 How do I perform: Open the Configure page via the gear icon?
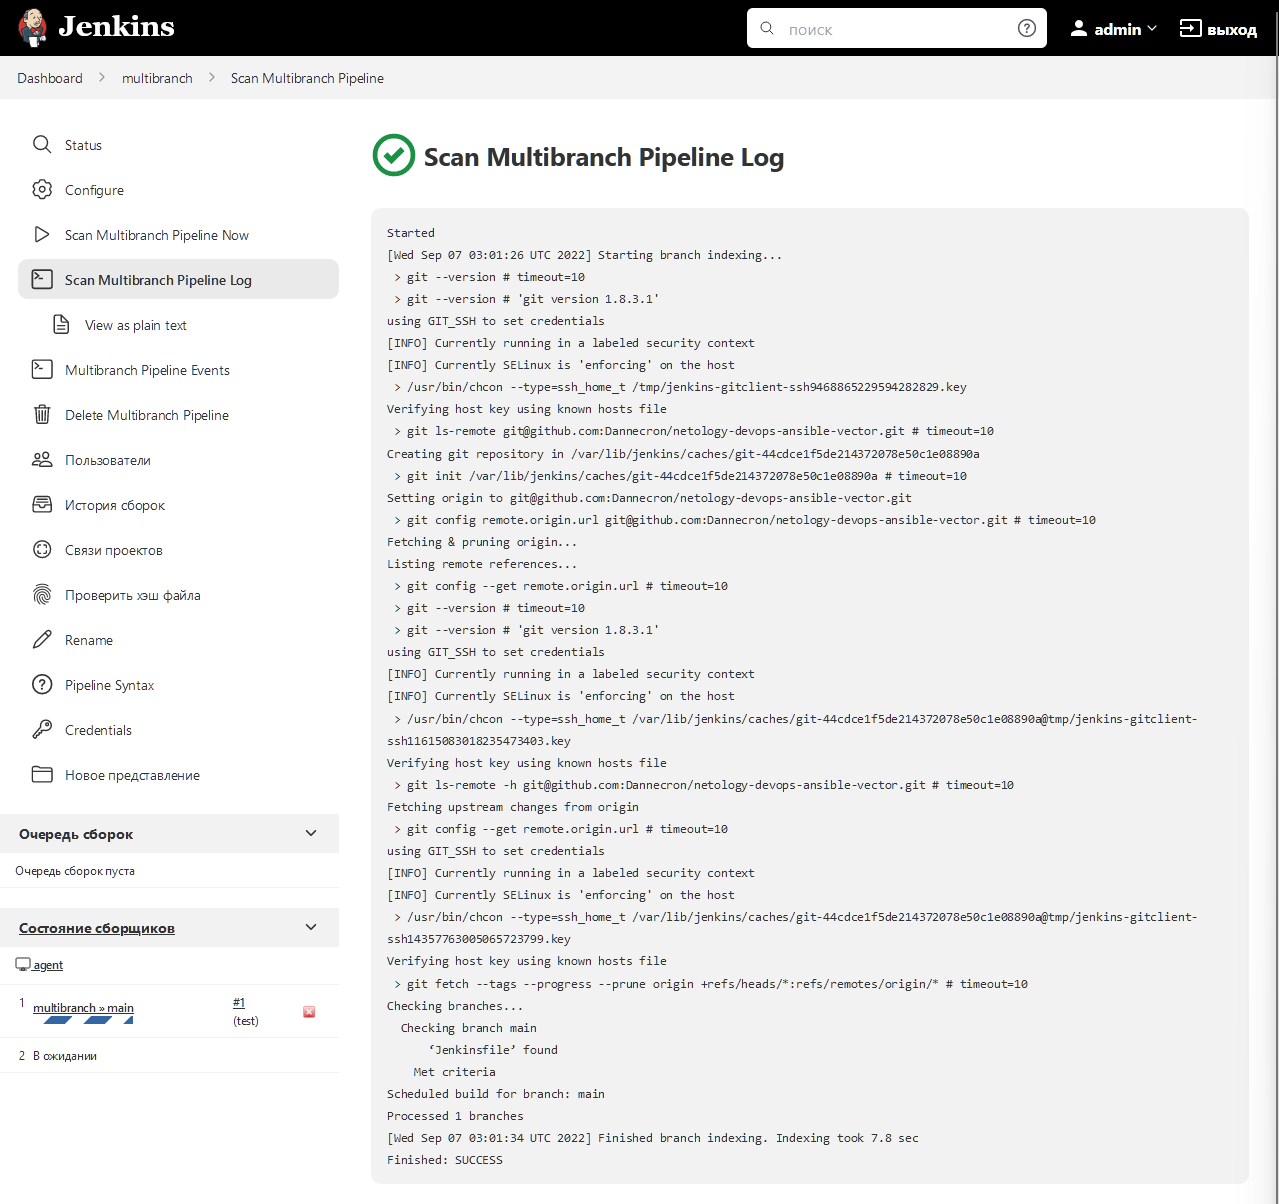pos(41,190)
